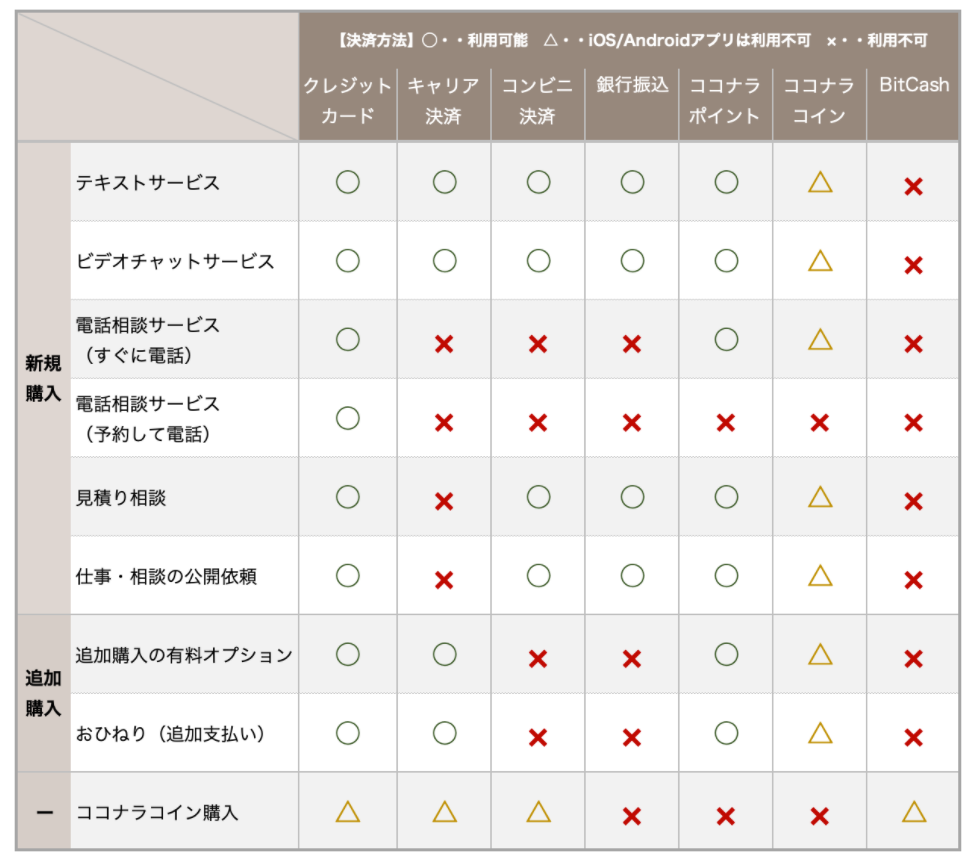971x863 pixels.
Task: Click the 追加購入 category cell
Action: pos(43,693)
